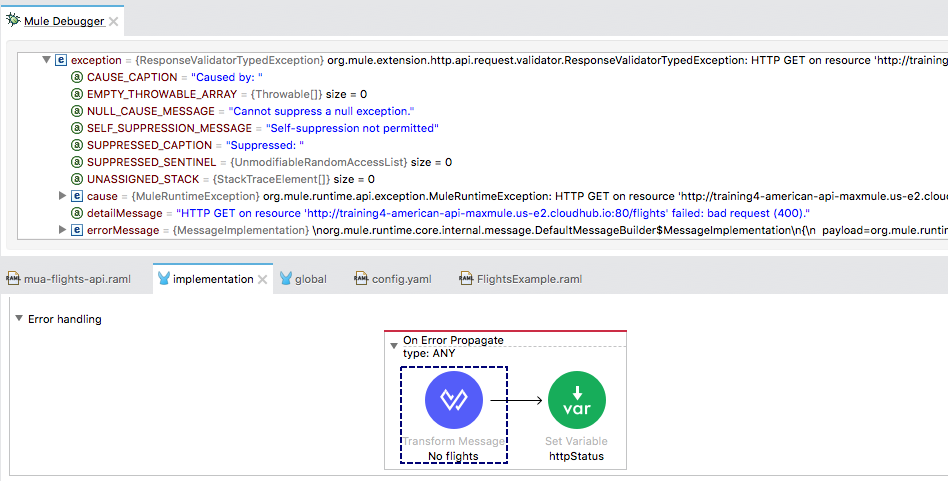
Task: Click the No flights label
Action: pos(453,456)
